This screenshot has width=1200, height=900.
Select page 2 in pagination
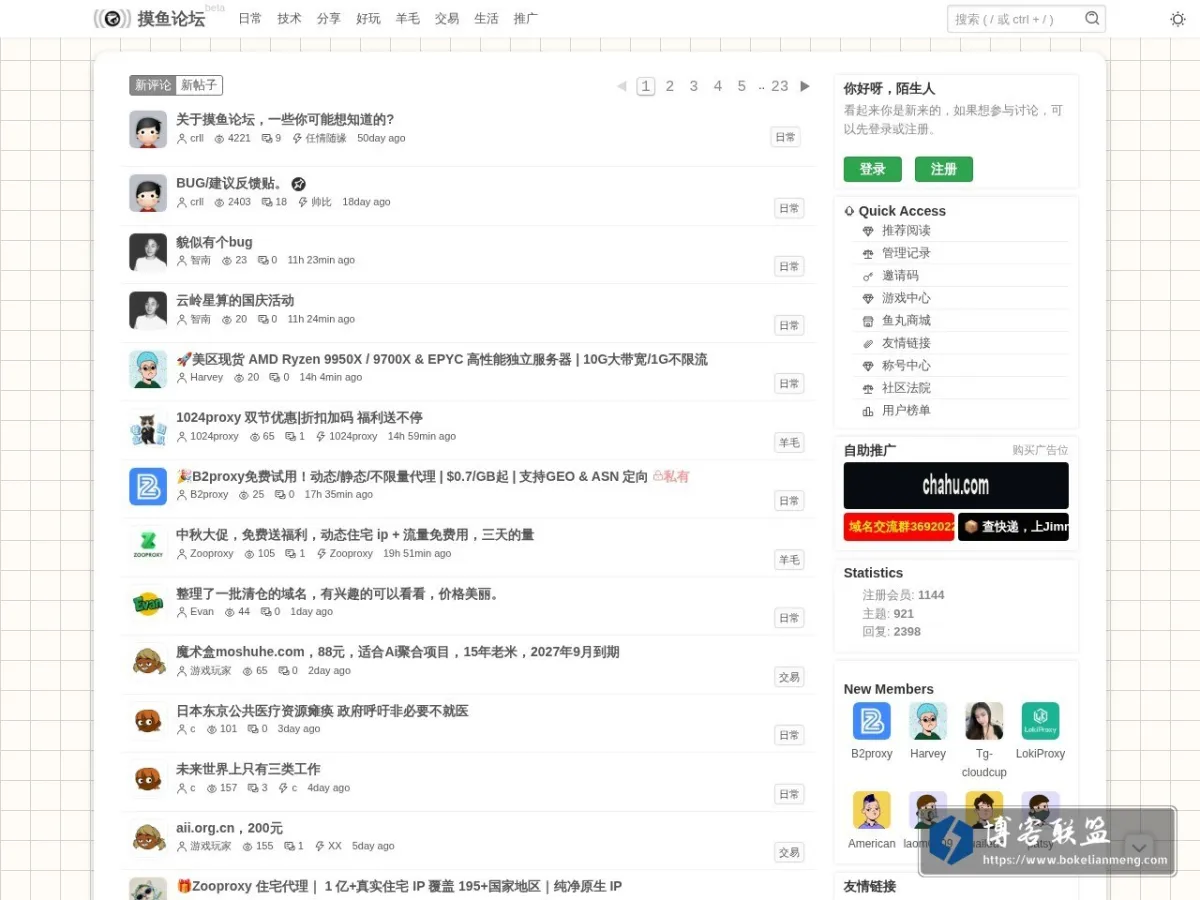[670, 86]
